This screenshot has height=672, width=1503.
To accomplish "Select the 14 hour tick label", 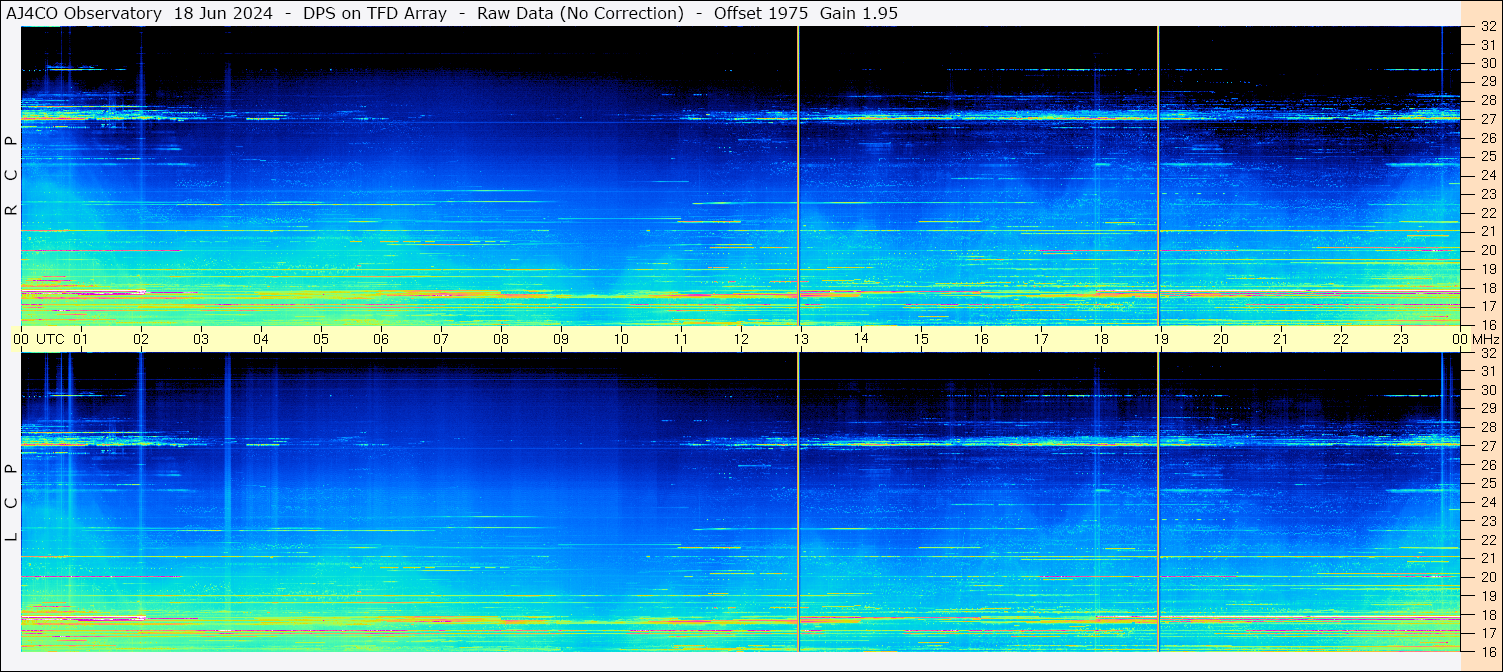I will tap(861, 339).
